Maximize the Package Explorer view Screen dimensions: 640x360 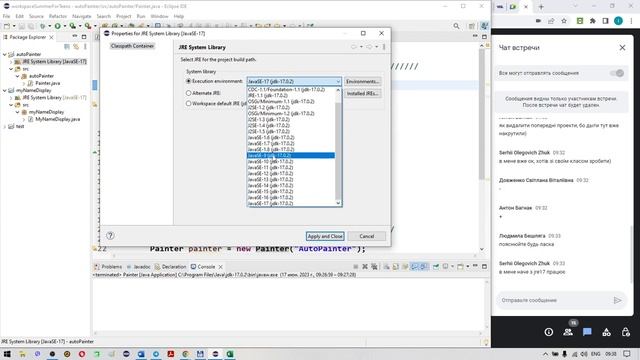[84, 37]
